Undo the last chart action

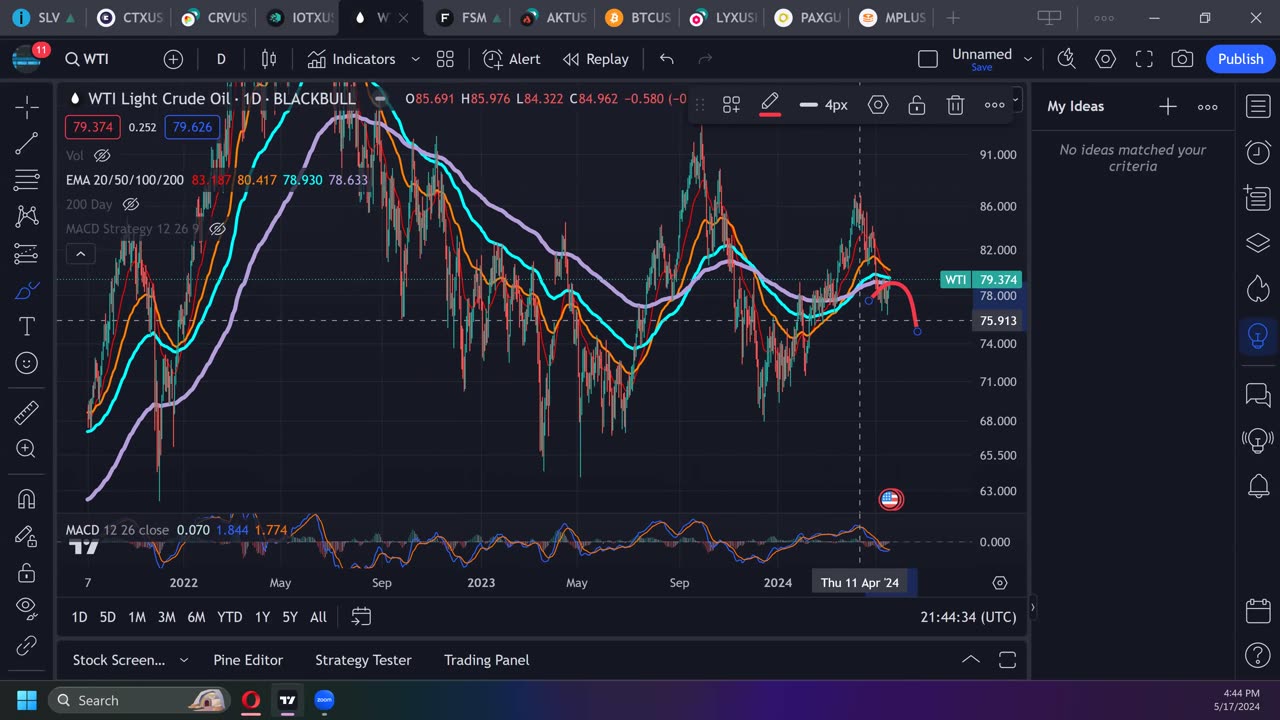pos(667,59)
